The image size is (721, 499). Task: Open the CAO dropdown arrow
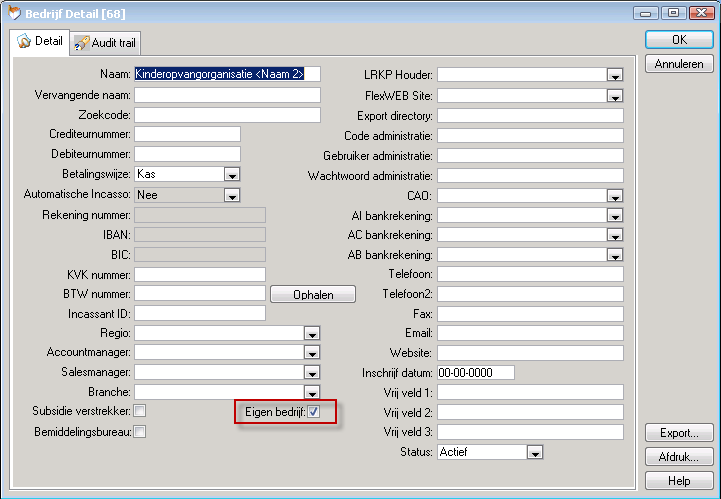614,196
